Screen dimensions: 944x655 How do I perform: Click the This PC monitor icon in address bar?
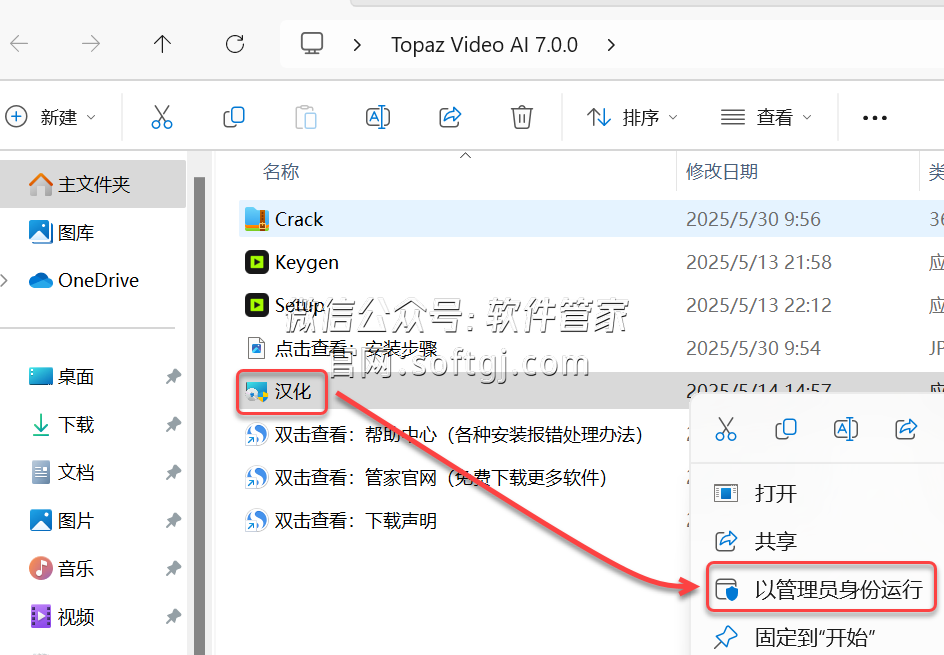pyautogui.click(x=312, y=44)
